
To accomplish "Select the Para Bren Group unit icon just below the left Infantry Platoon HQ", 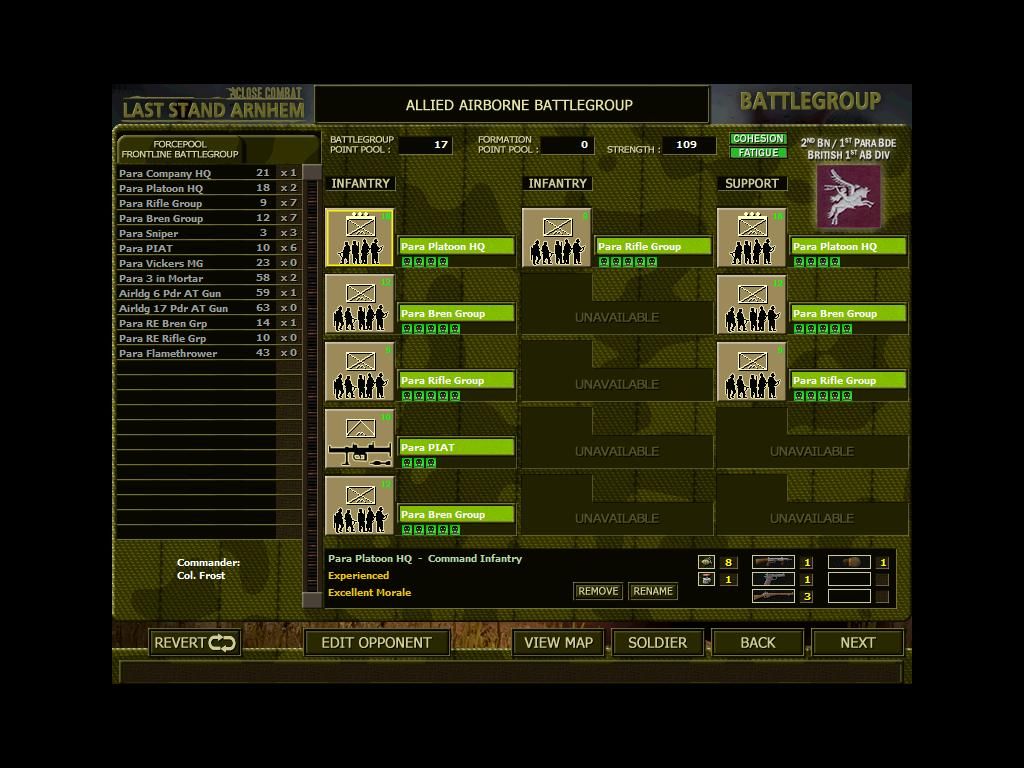I will (x=360, y=304).
